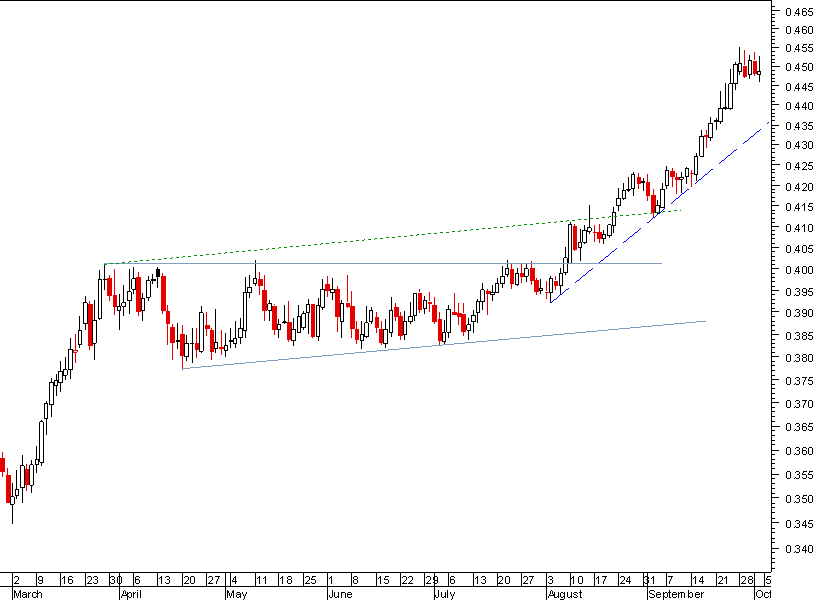Screen dimensions: 817x600
Task: Select the May month label
Action: pyautogui.click(x=237, y=594)
